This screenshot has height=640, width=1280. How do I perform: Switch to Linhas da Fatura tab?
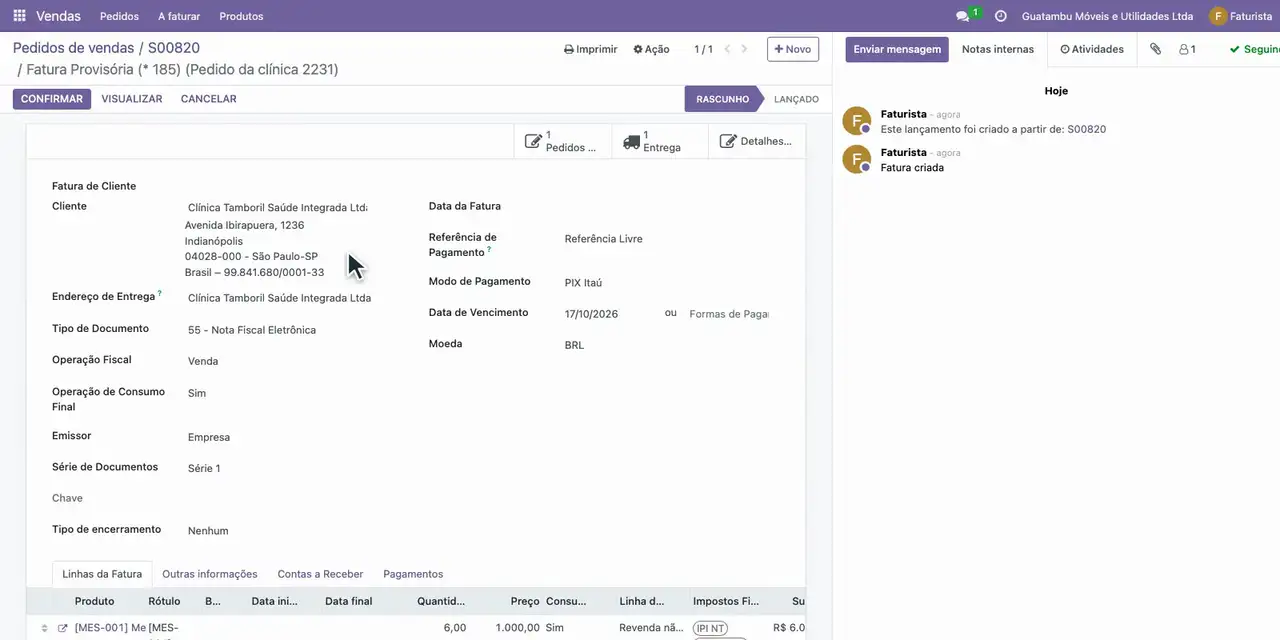click(x=102, y=574)
